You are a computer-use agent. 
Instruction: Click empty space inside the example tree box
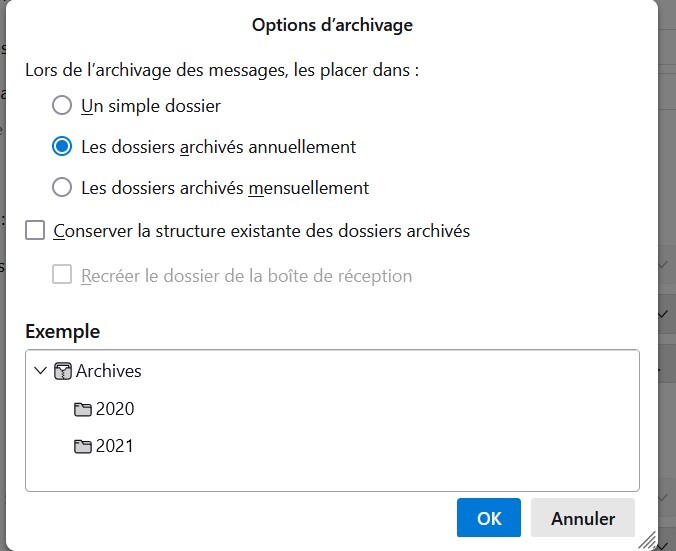click(x=400, y=440)
